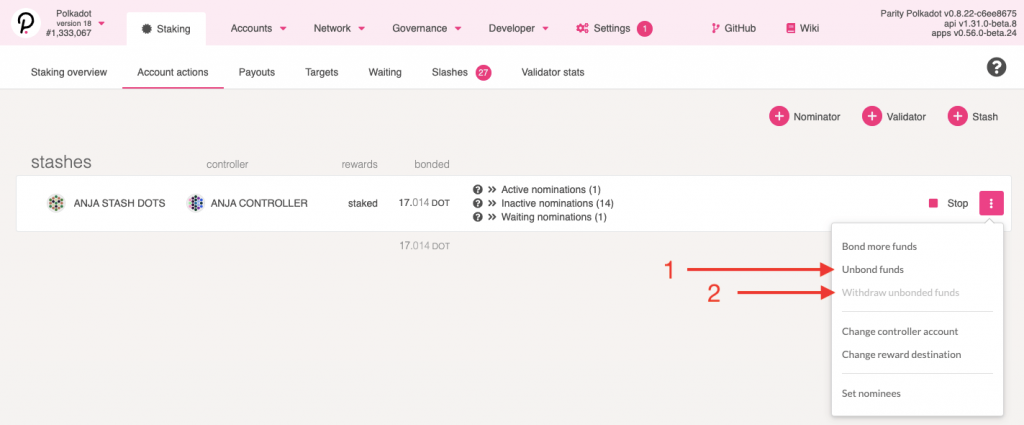
Task: Click the Polkadot logo icon
Action: (25, 24)
